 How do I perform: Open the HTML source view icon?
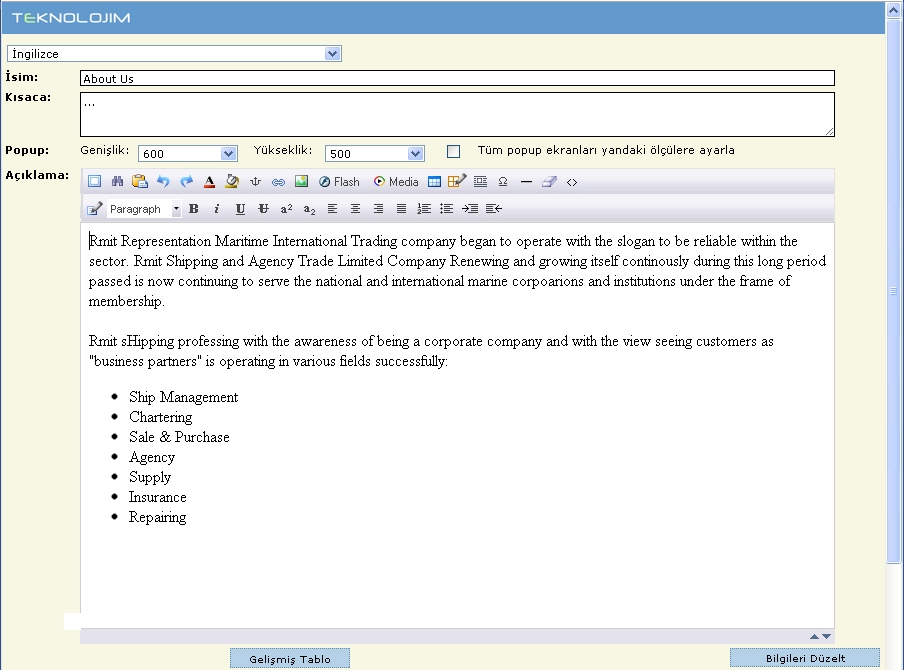coord(572,182)
